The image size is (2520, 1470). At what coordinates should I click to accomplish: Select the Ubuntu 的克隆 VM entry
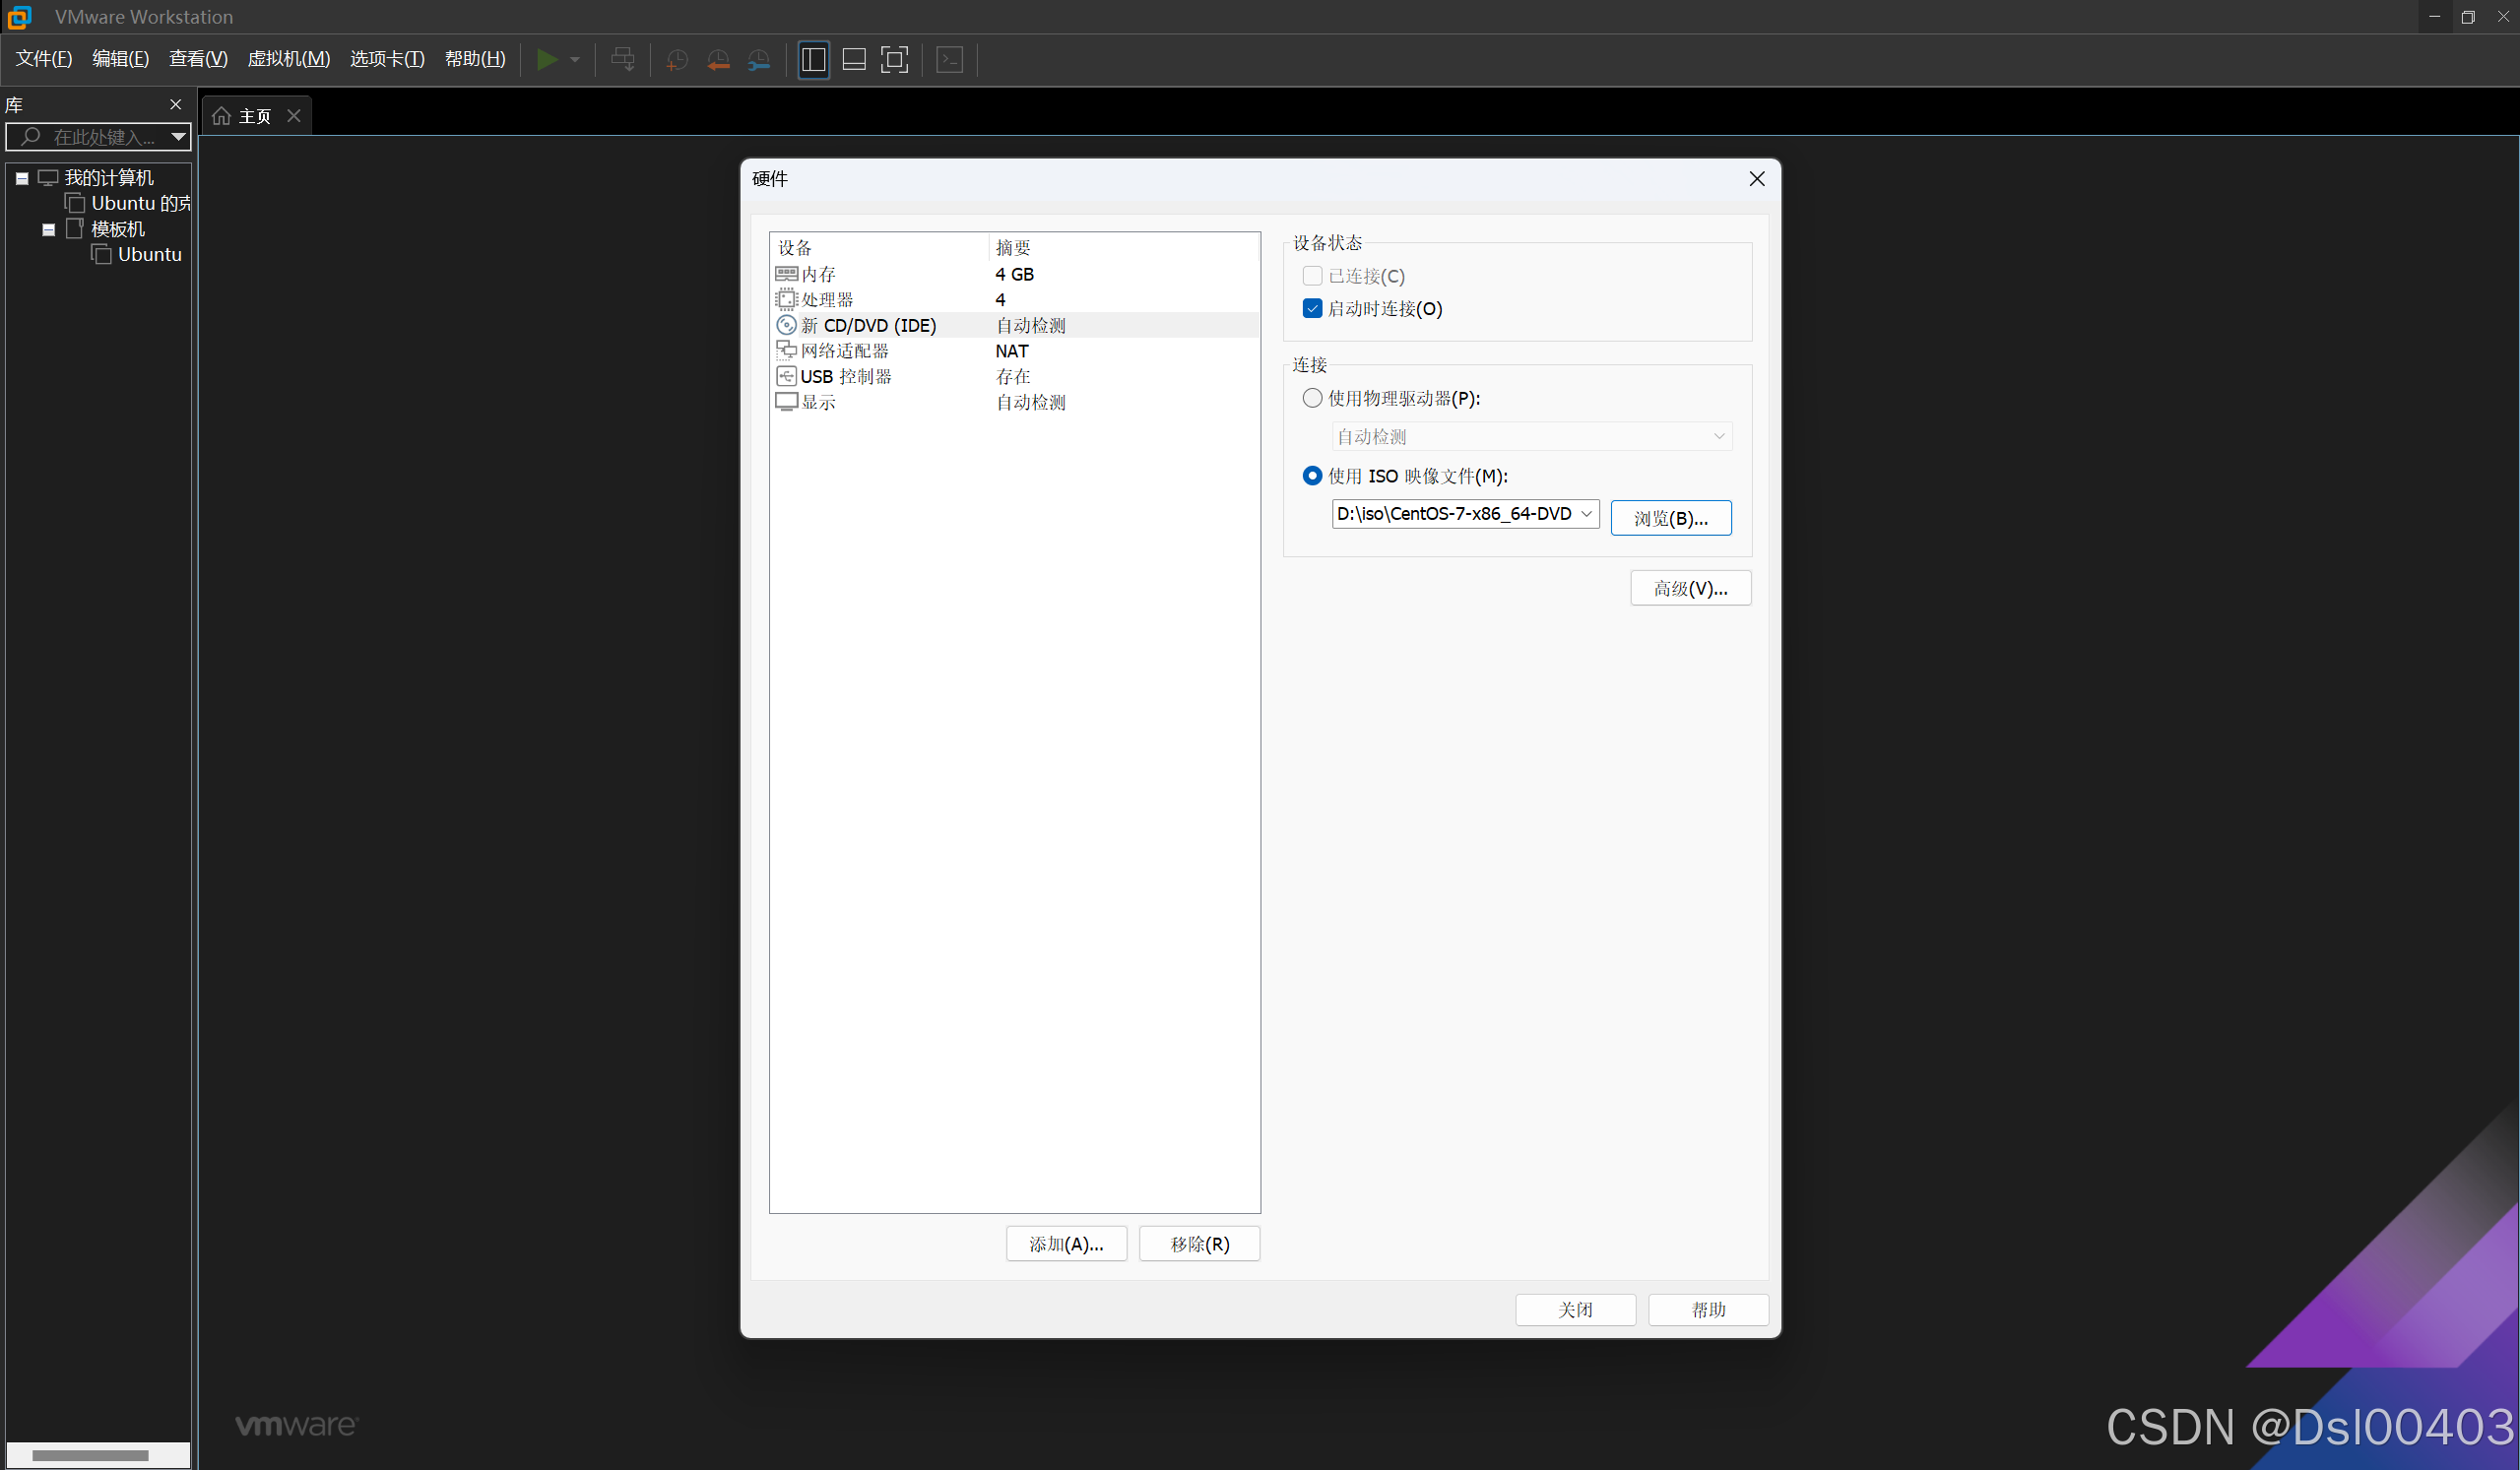(140, 203)
